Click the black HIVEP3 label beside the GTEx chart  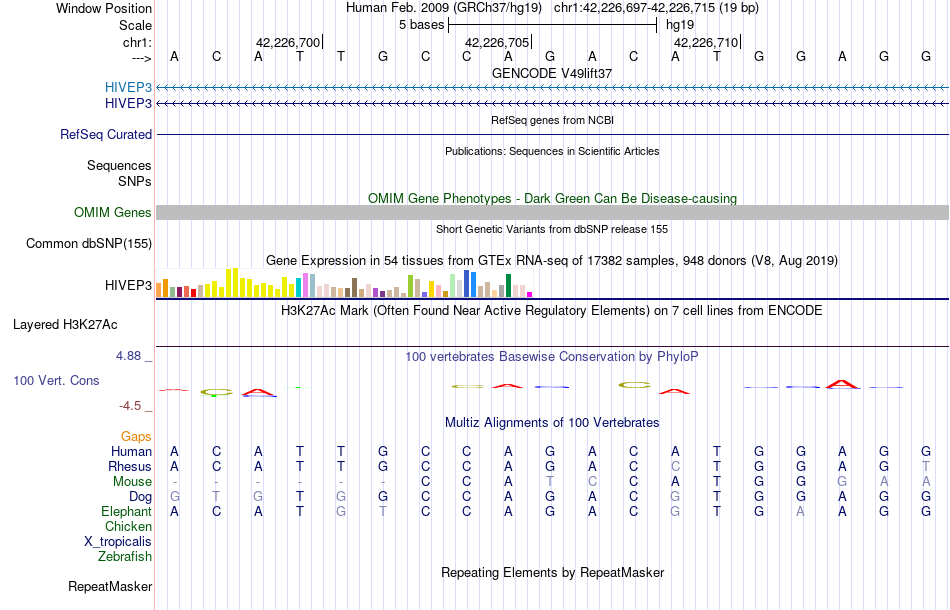coord(128,285)
